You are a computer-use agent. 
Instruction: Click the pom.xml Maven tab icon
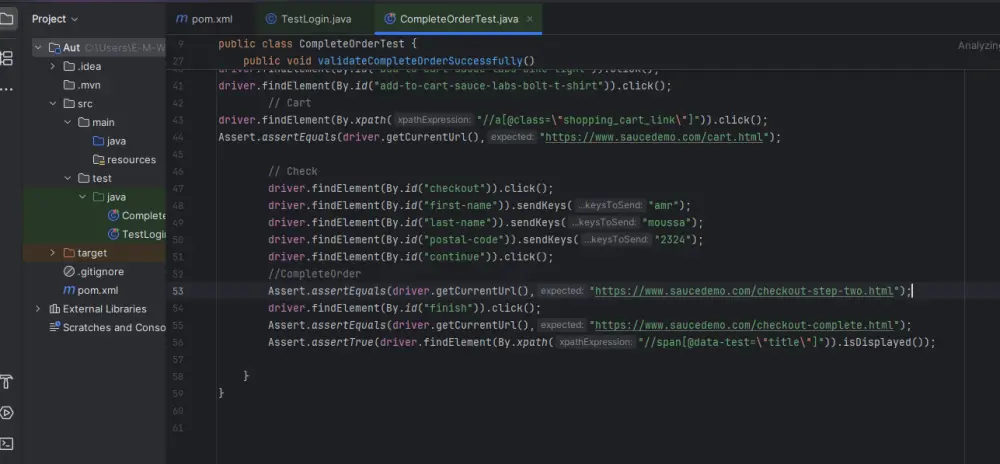pos(182,19)
